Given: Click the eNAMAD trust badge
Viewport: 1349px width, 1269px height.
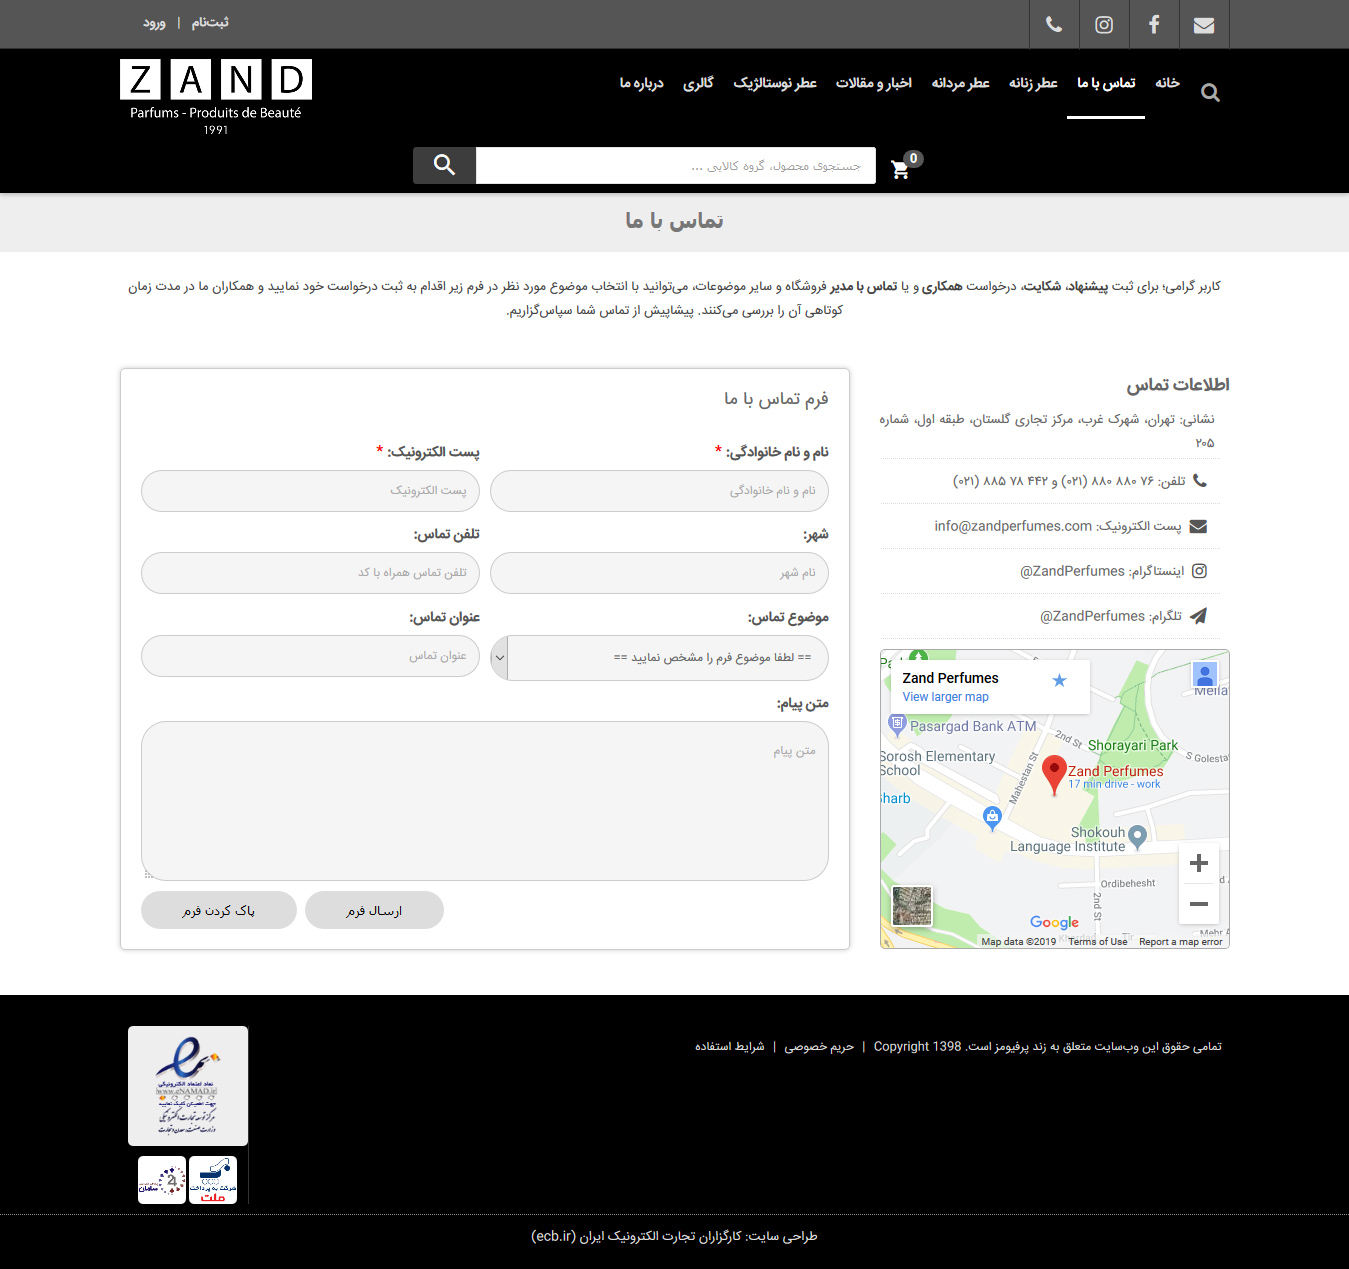Looking at the screenshot, I should point(188,1085).
